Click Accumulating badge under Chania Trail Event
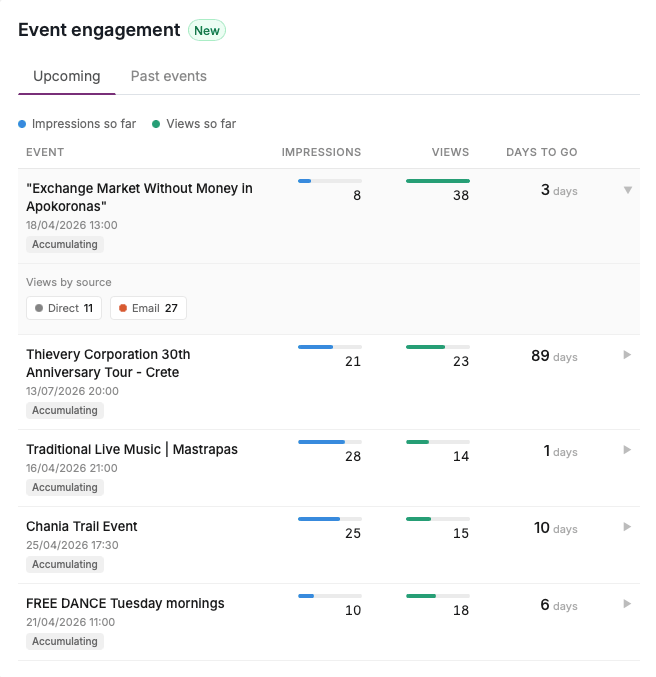656x677 pixels. point(65,564)
